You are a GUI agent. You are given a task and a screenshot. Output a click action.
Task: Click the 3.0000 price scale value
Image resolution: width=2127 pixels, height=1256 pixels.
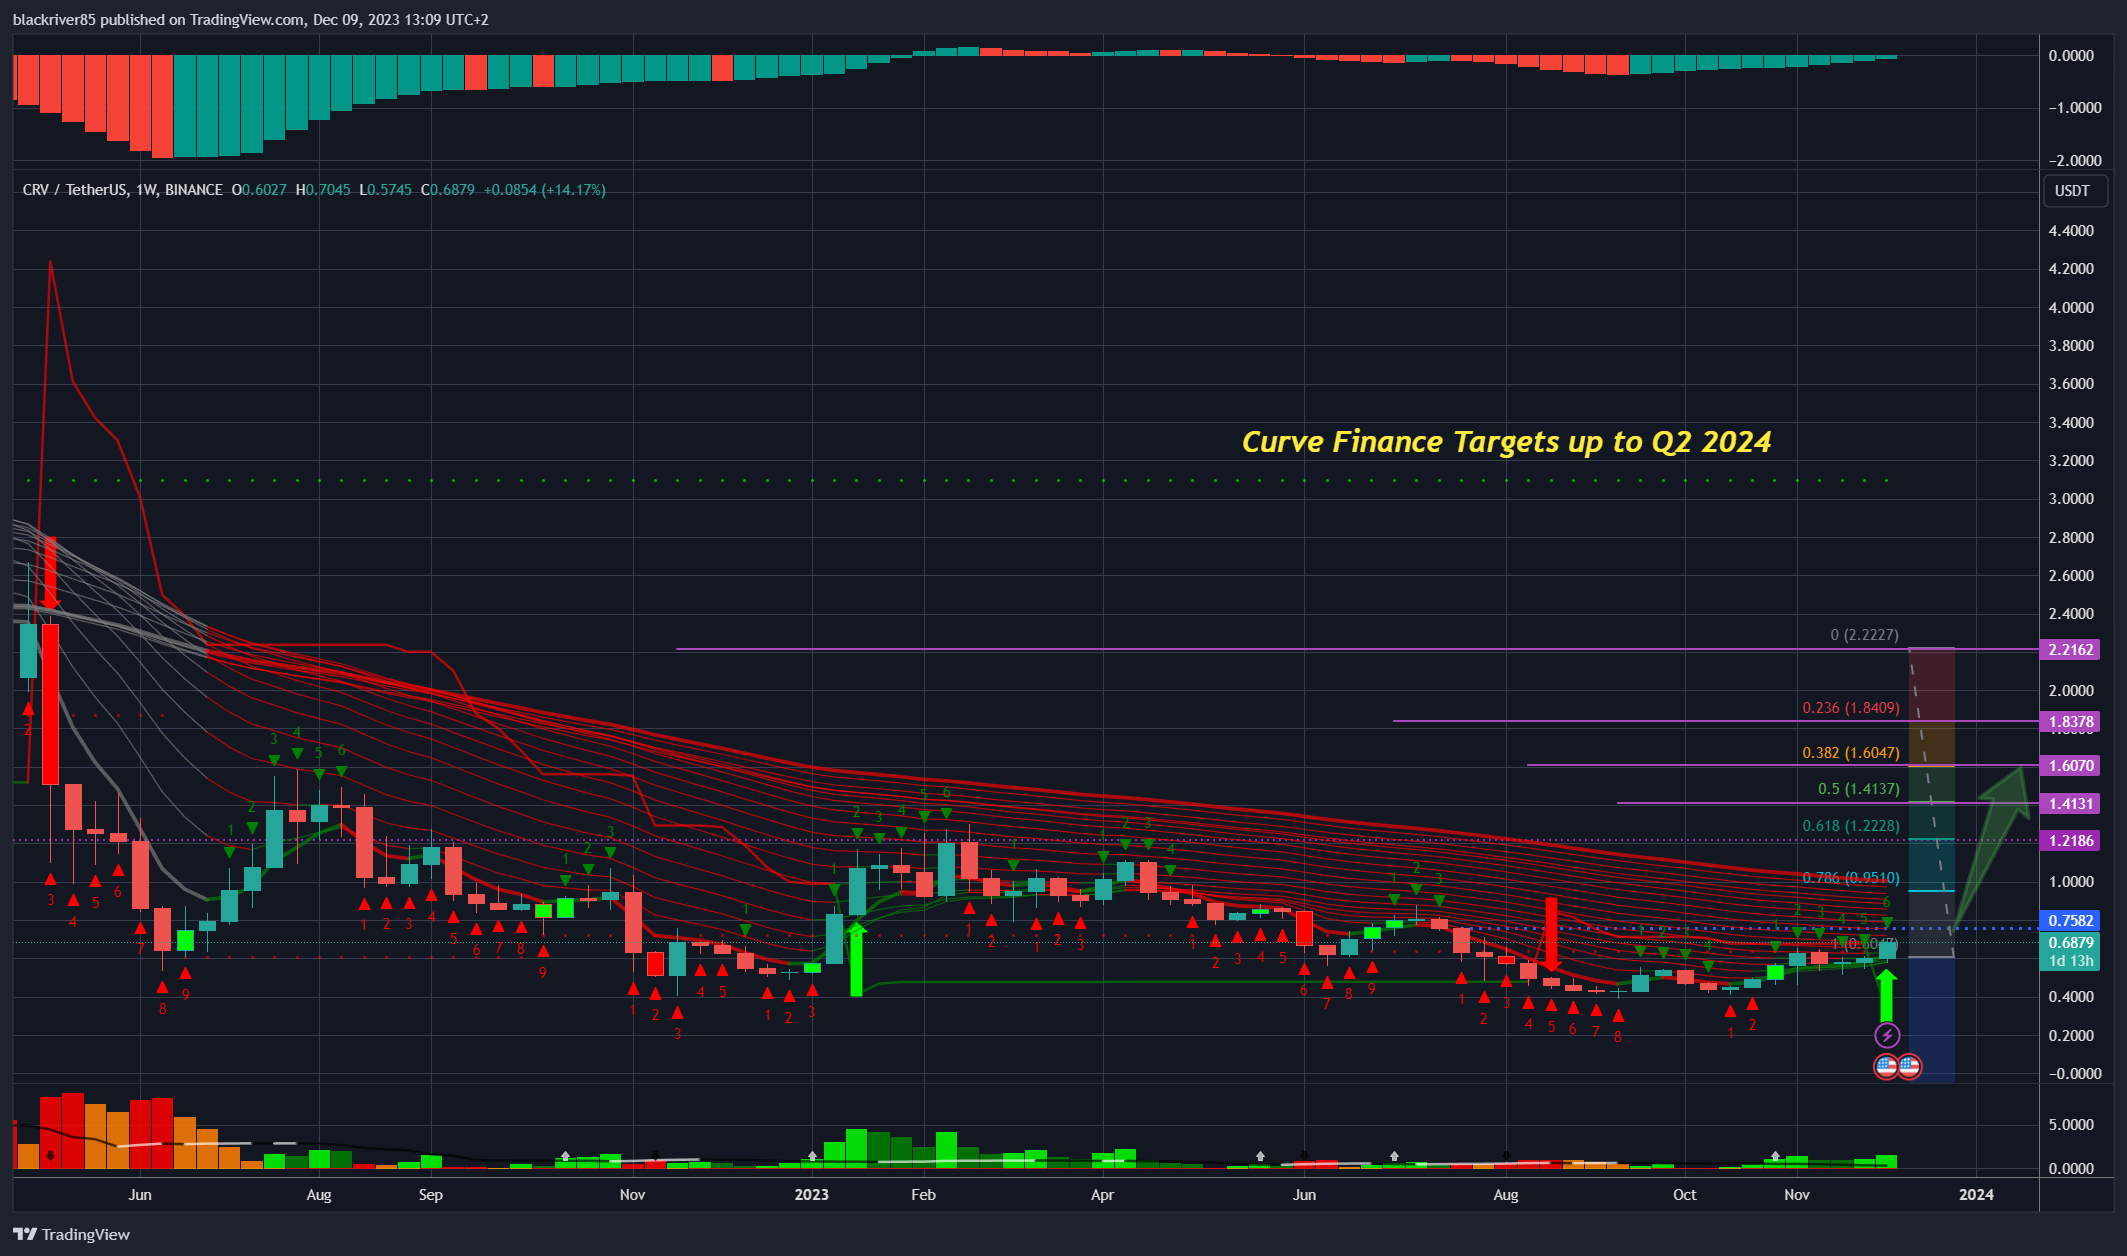click(2071, 499)
